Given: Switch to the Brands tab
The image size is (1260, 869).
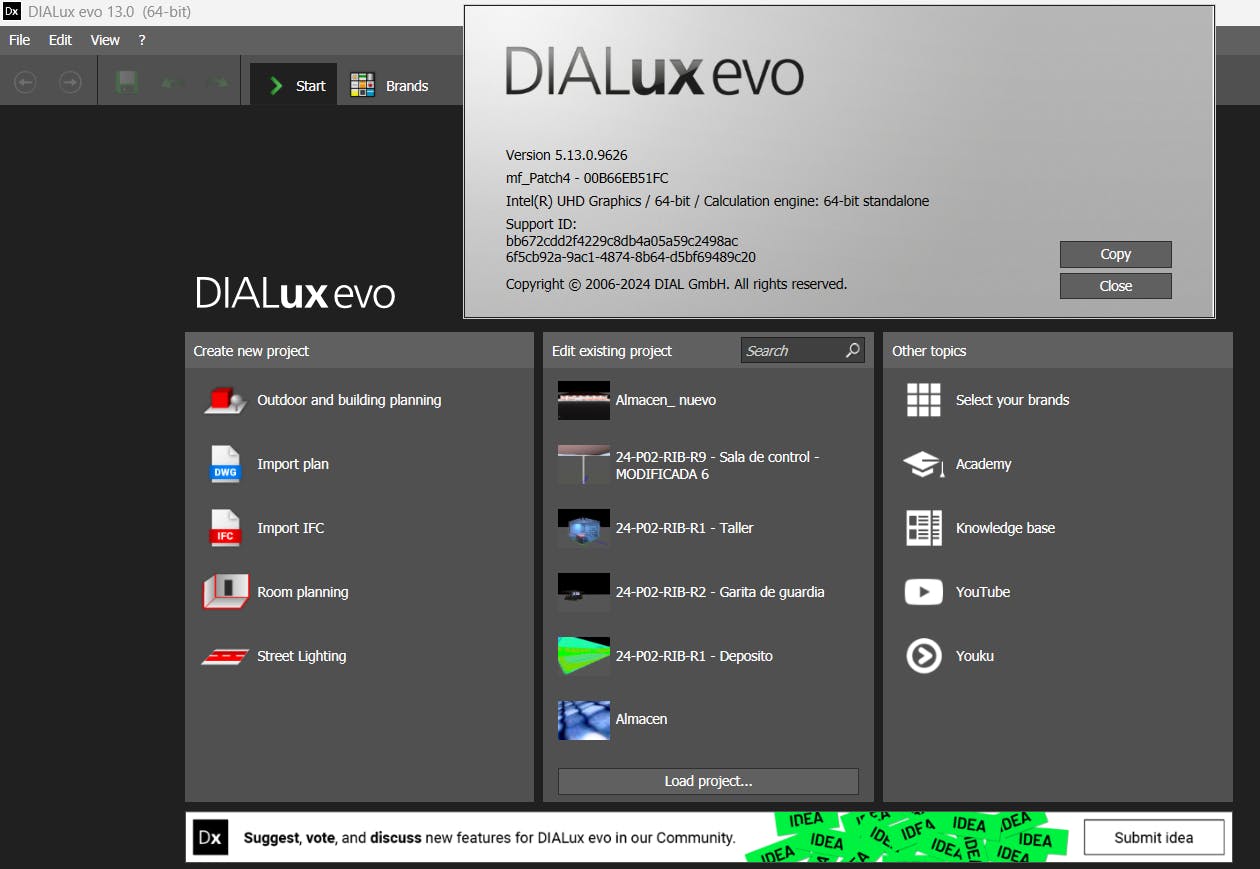Looking at the screenshot, I should pyautogui.click(x=389, y=86).
